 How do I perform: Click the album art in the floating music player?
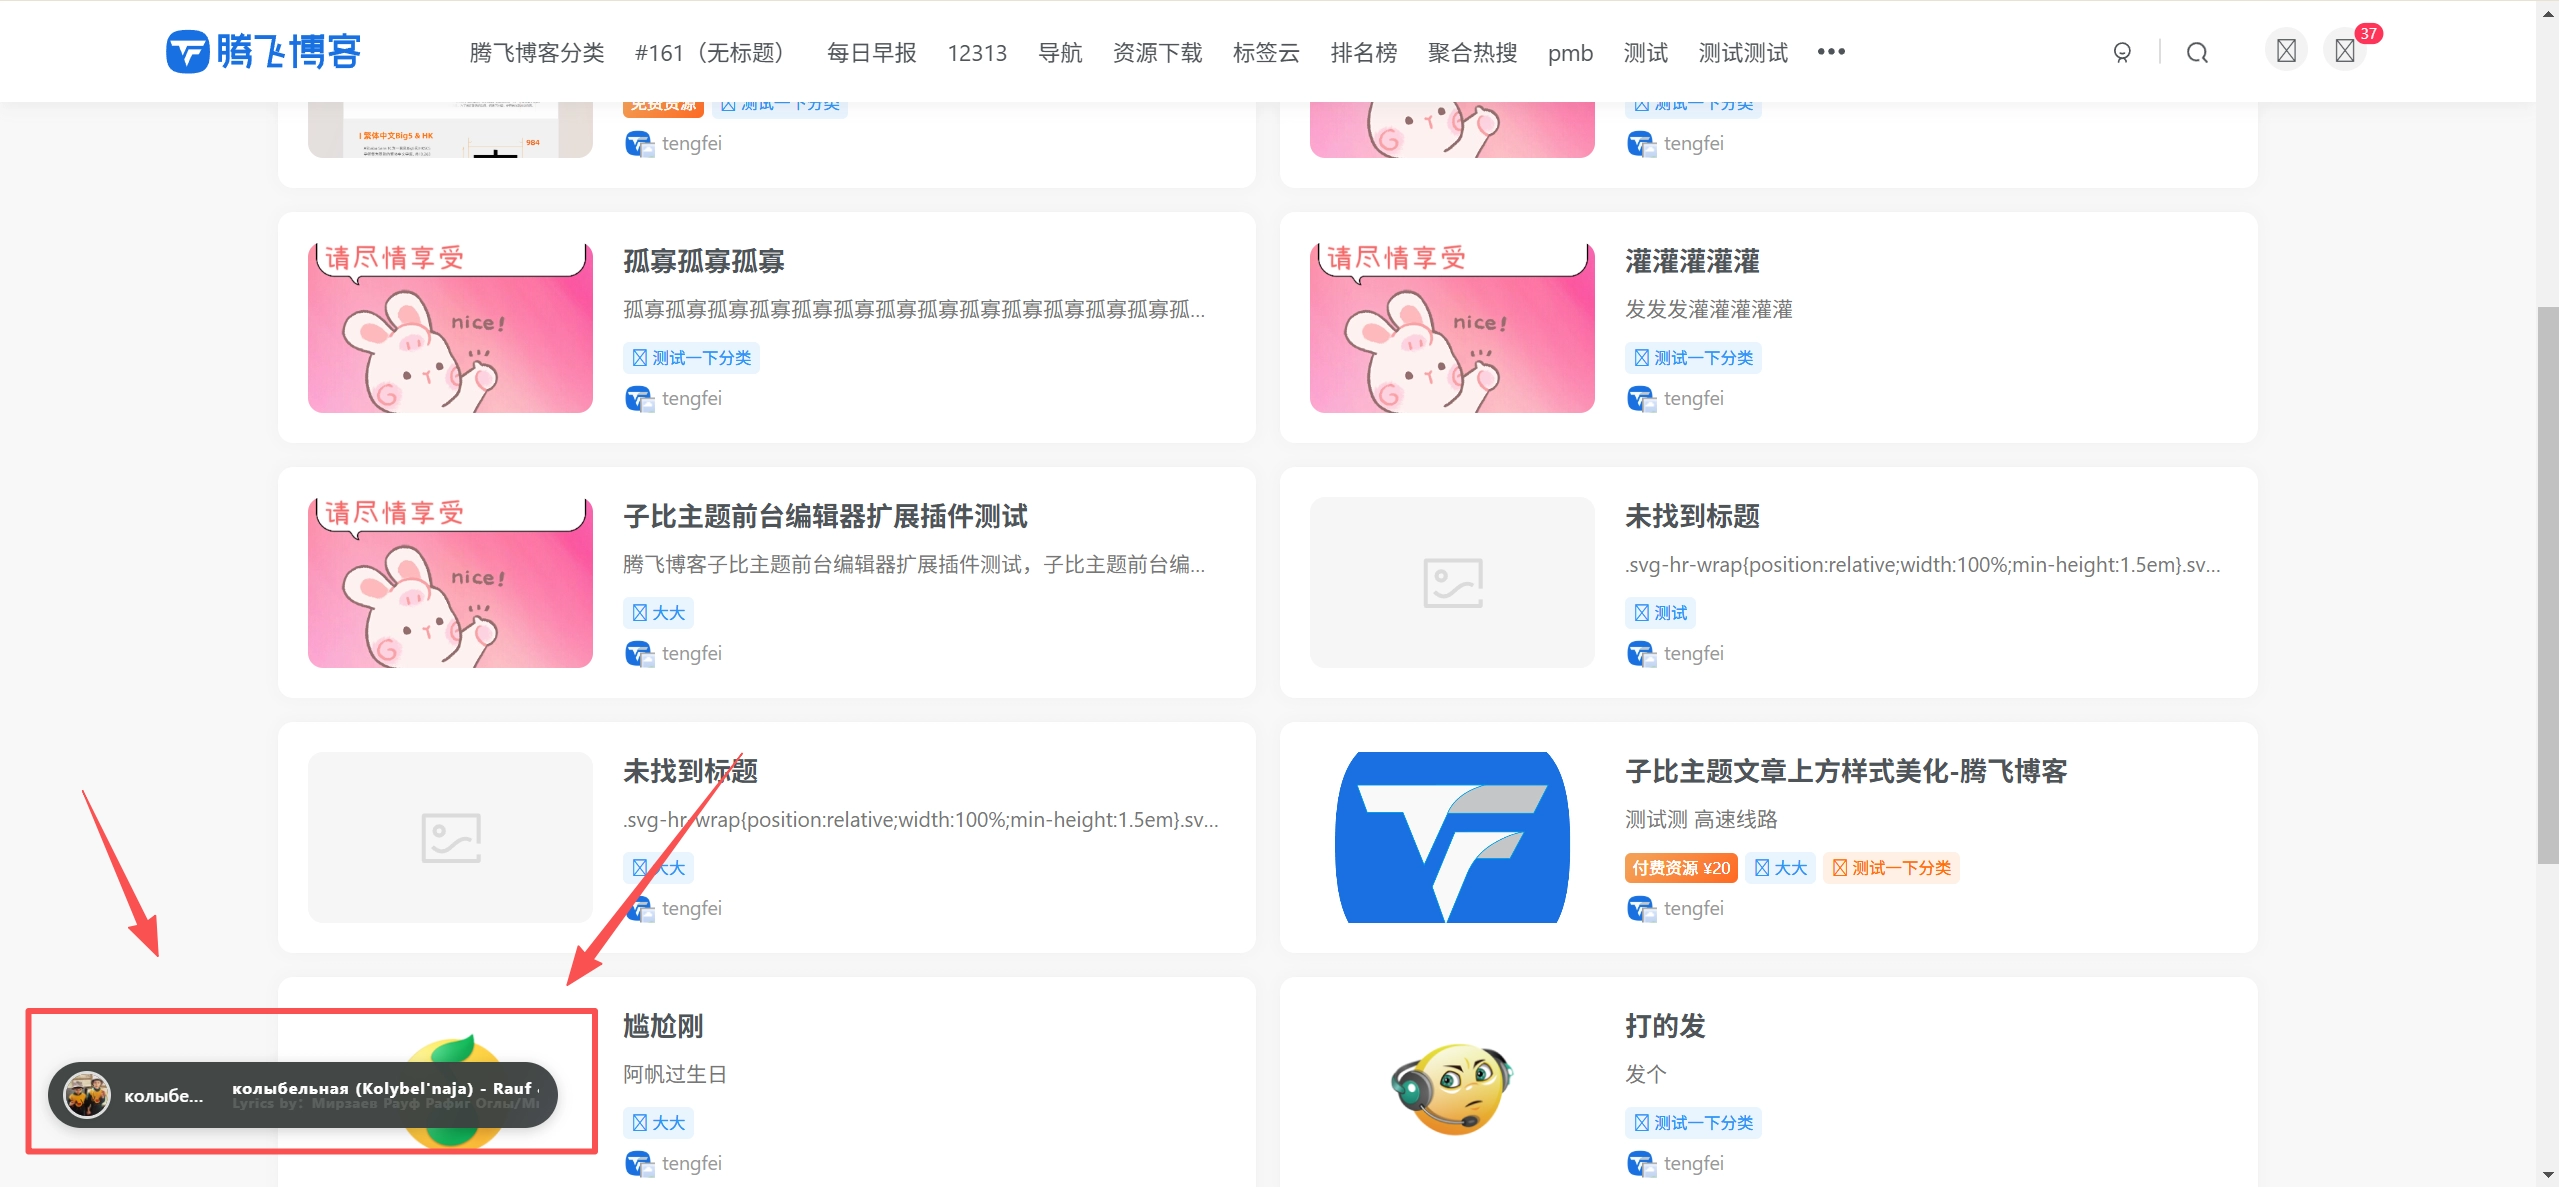click(x=87, y=1094)
